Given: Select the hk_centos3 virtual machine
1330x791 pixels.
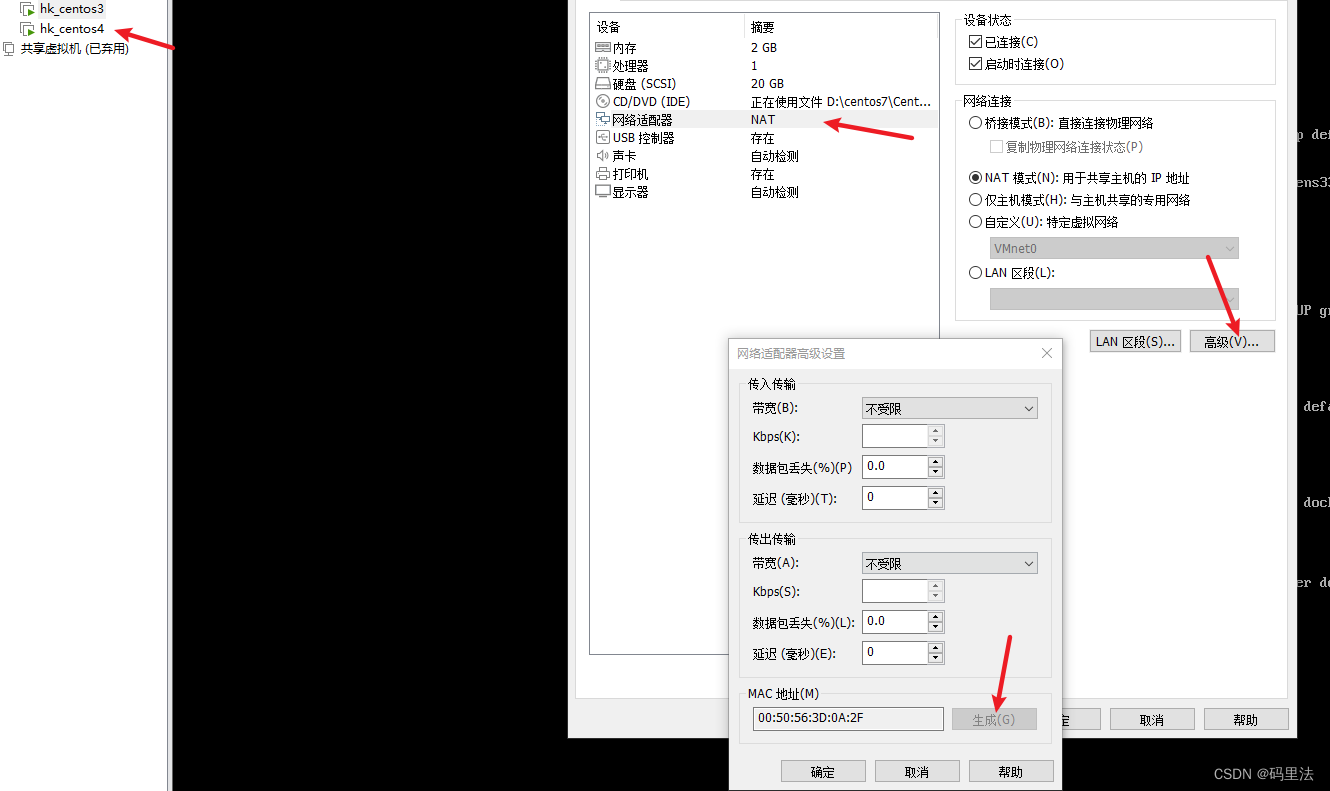Looking at the screenshot, I should tap(72, 9).
